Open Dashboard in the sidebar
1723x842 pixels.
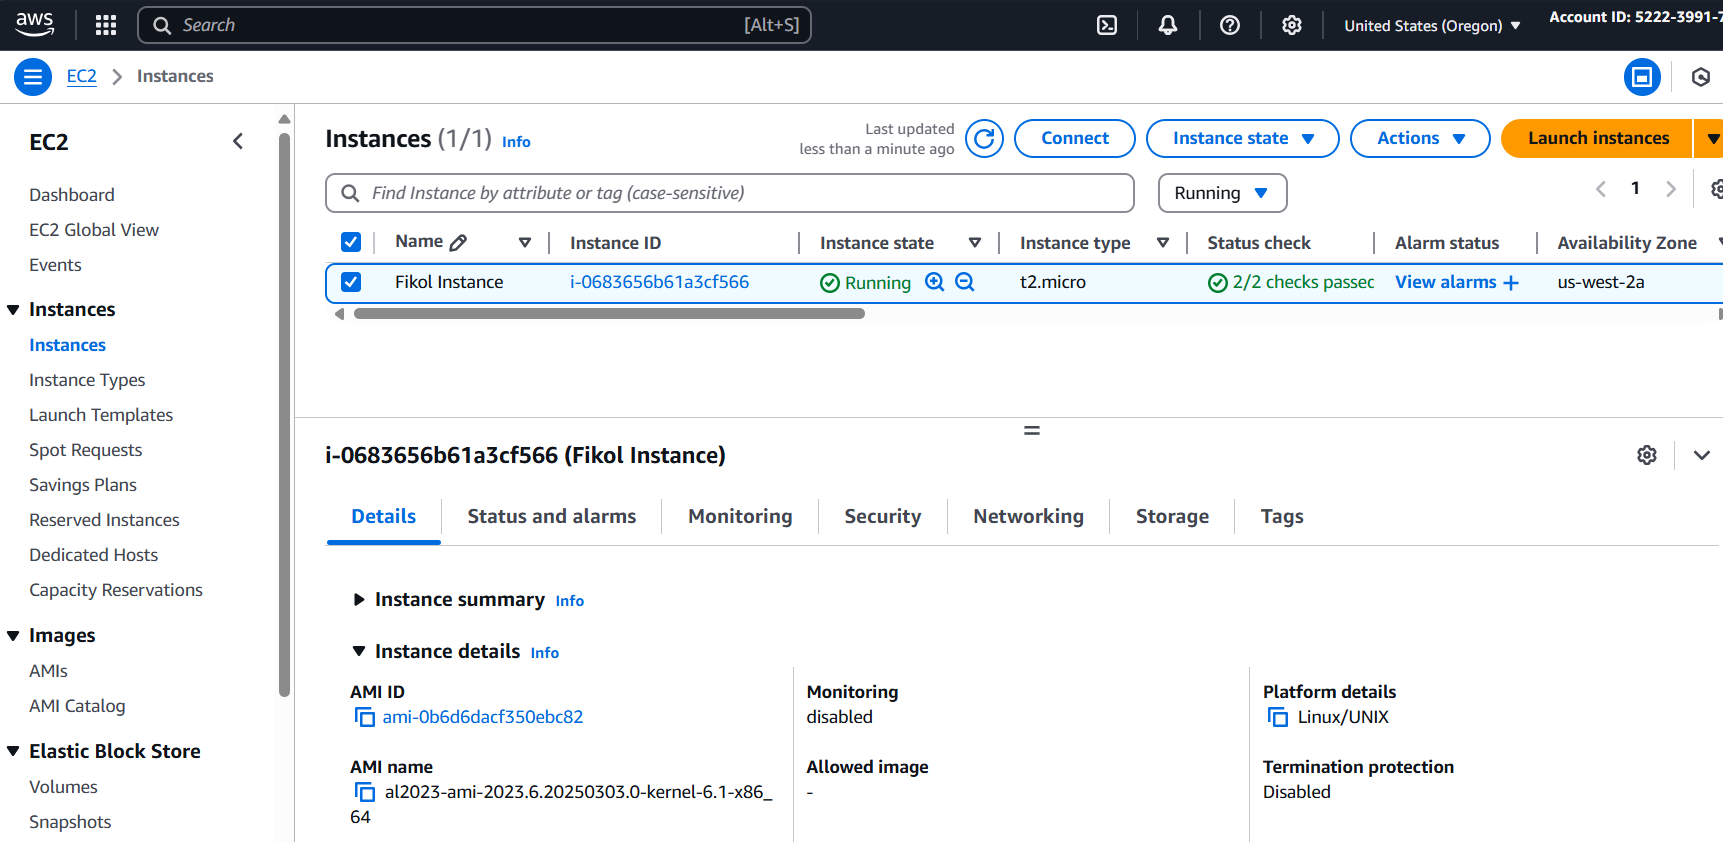(x=72, y=195)
